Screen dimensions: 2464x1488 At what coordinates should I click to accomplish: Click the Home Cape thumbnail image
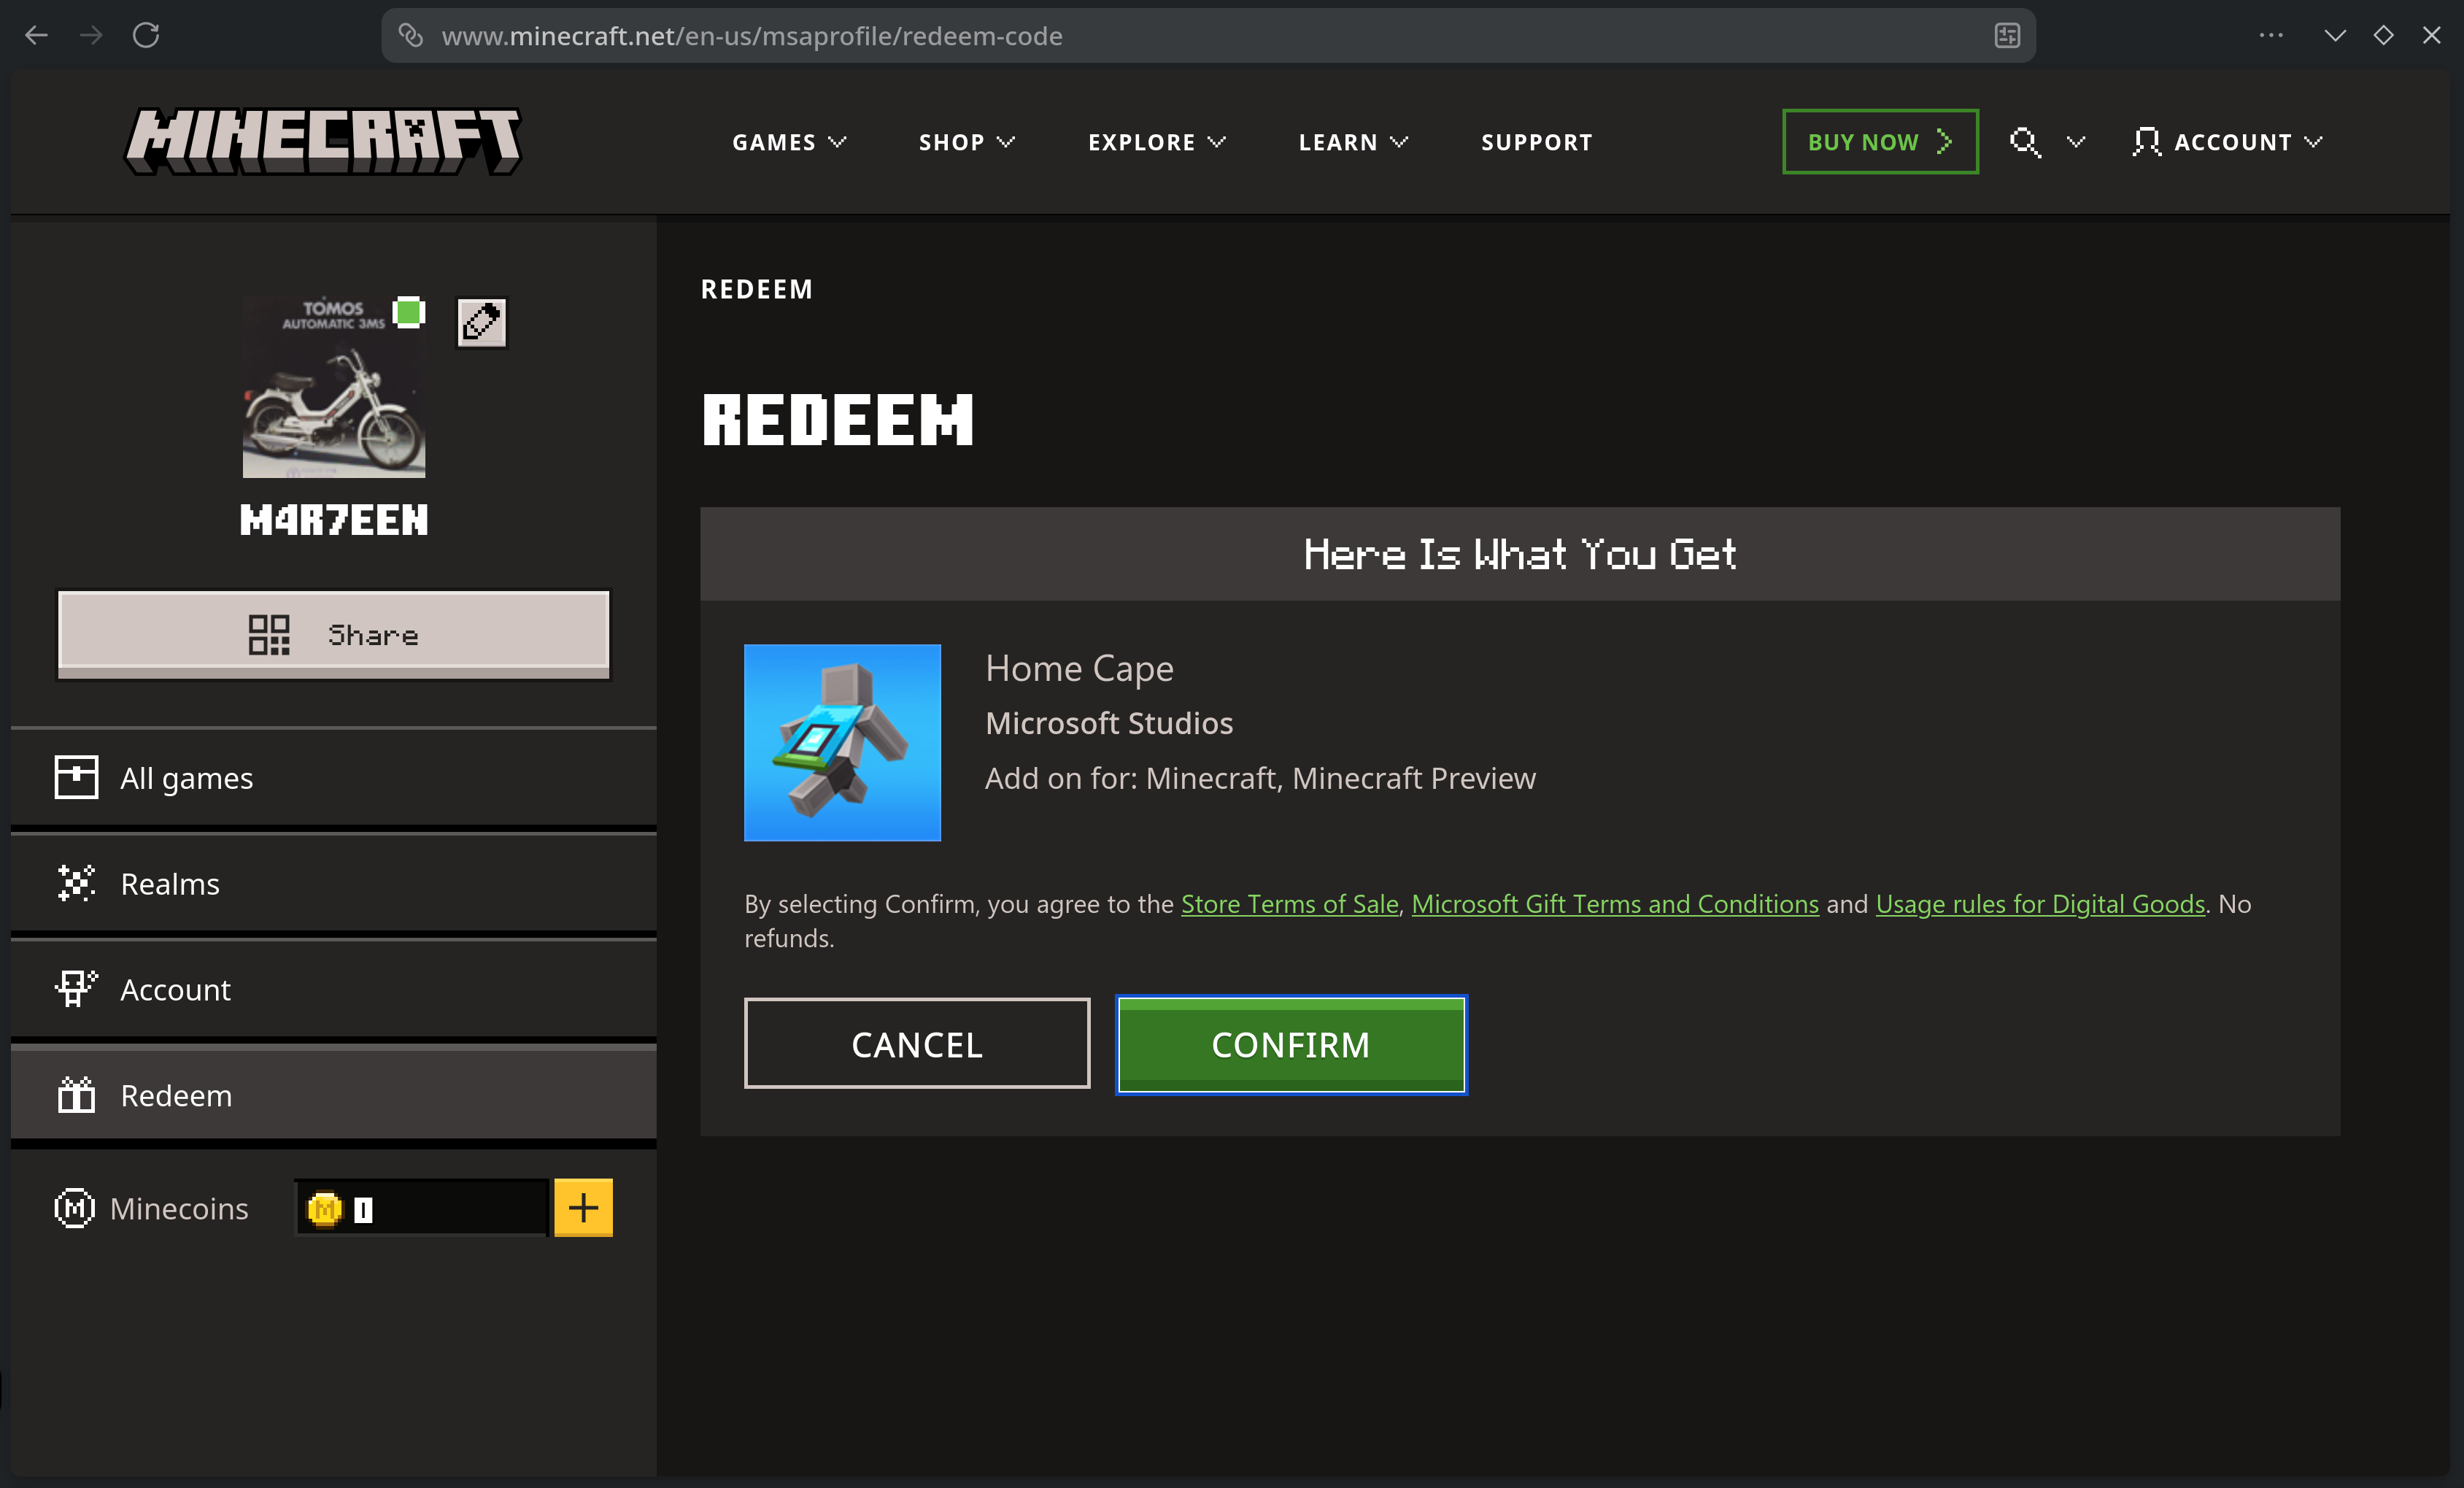click(x=842, y=743)
